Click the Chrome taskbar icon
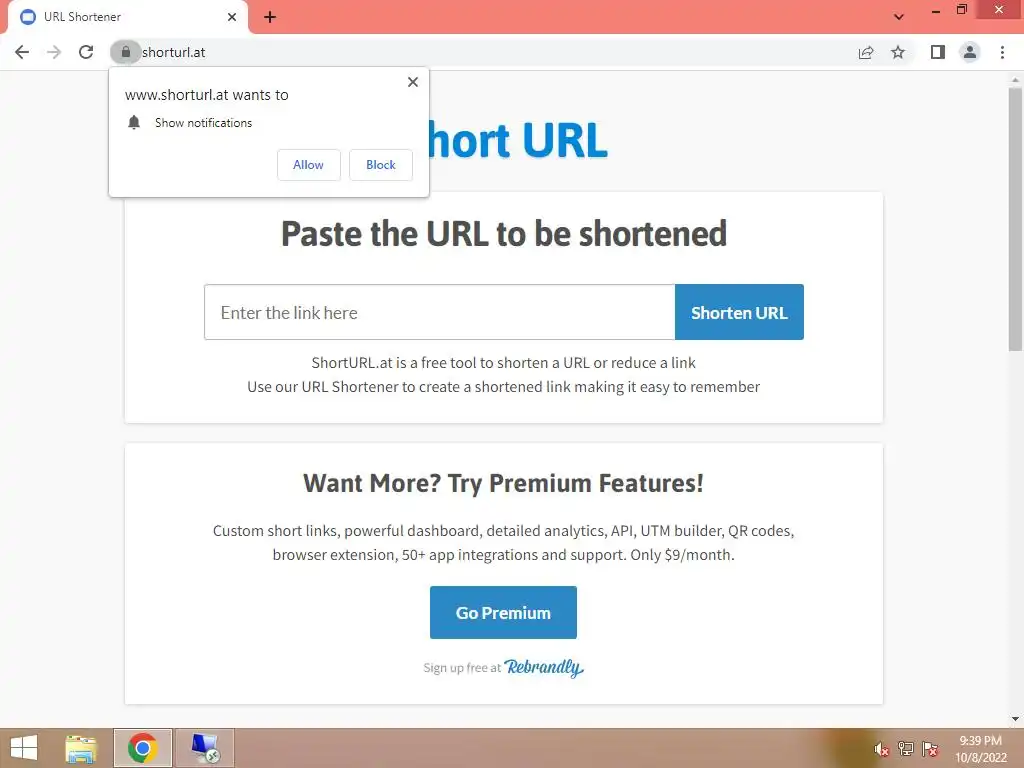This screenshot has height=768, width=1024. click(142, 748)
